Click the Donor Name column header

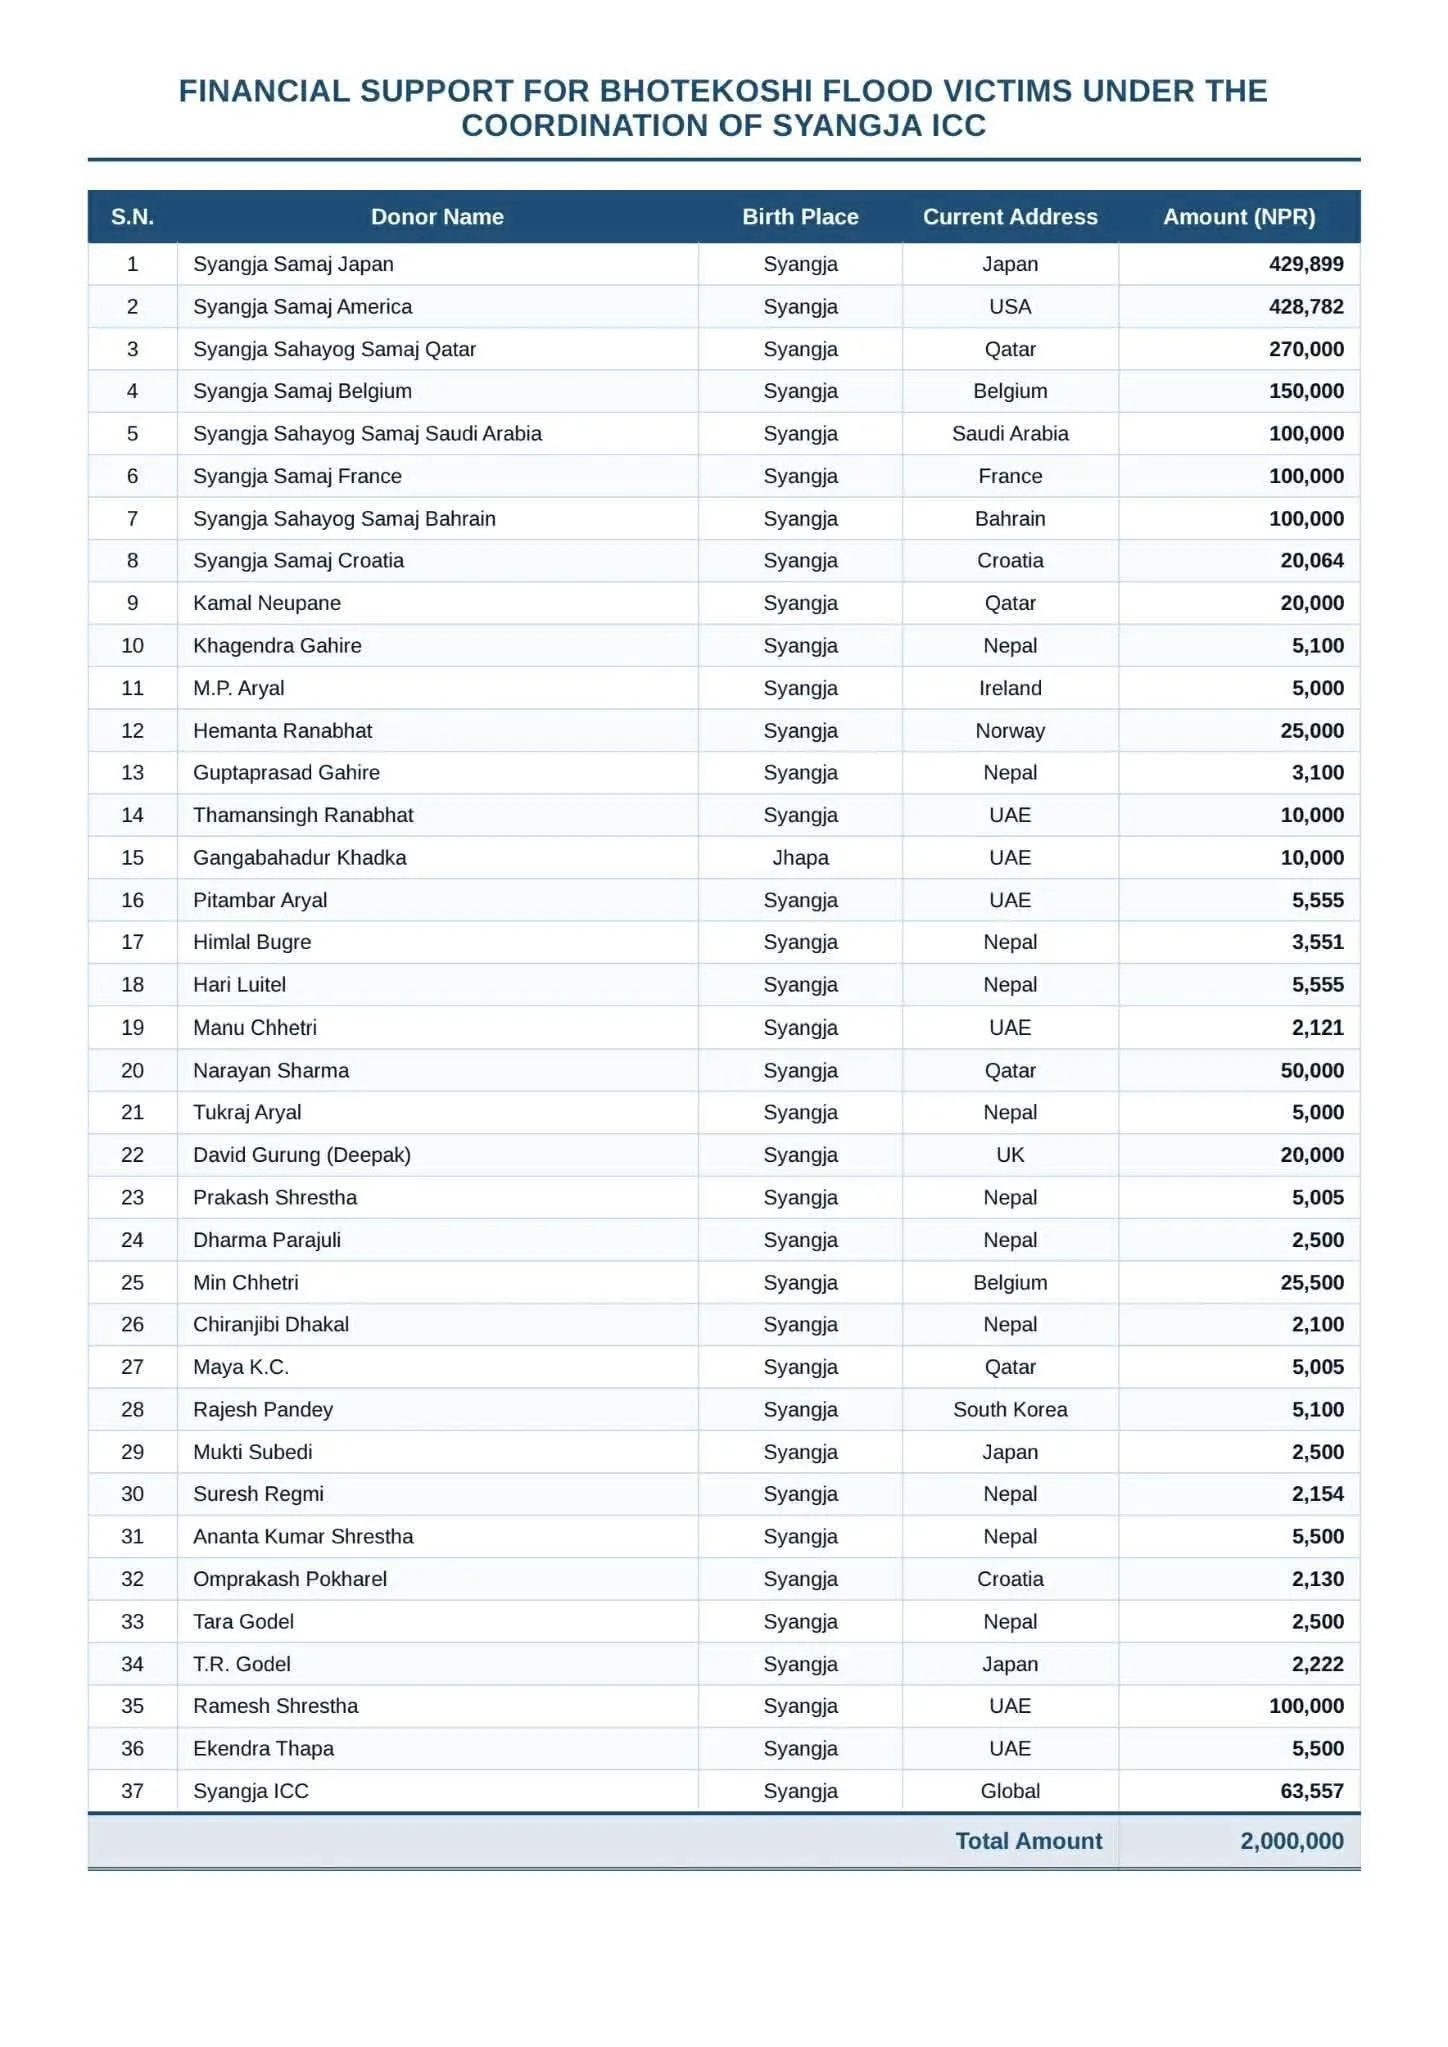[x=437, y=217]
